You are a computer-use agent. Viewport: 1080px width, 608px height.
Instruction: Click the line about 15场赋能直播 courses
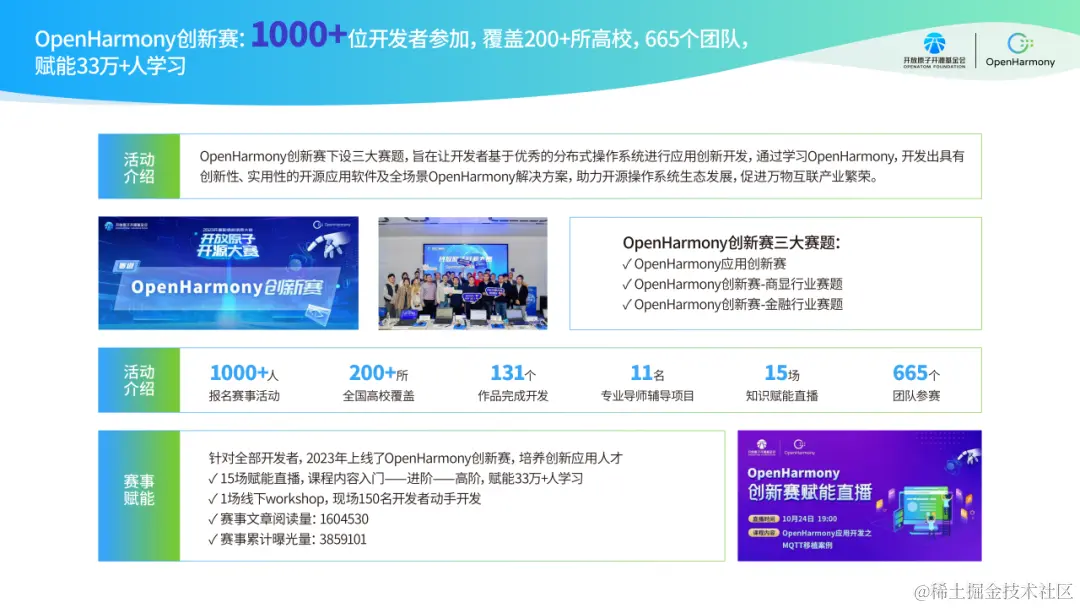pos(395,478)
